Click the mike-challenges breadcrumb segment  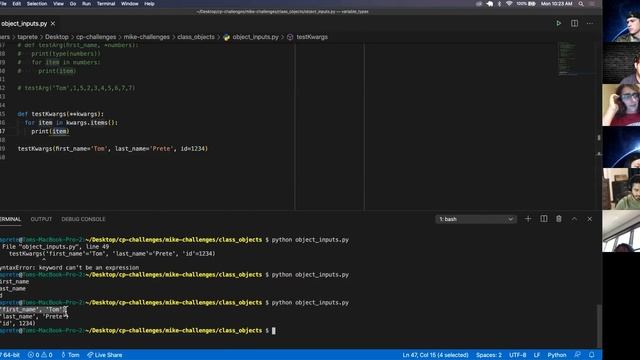click(147, 37)
